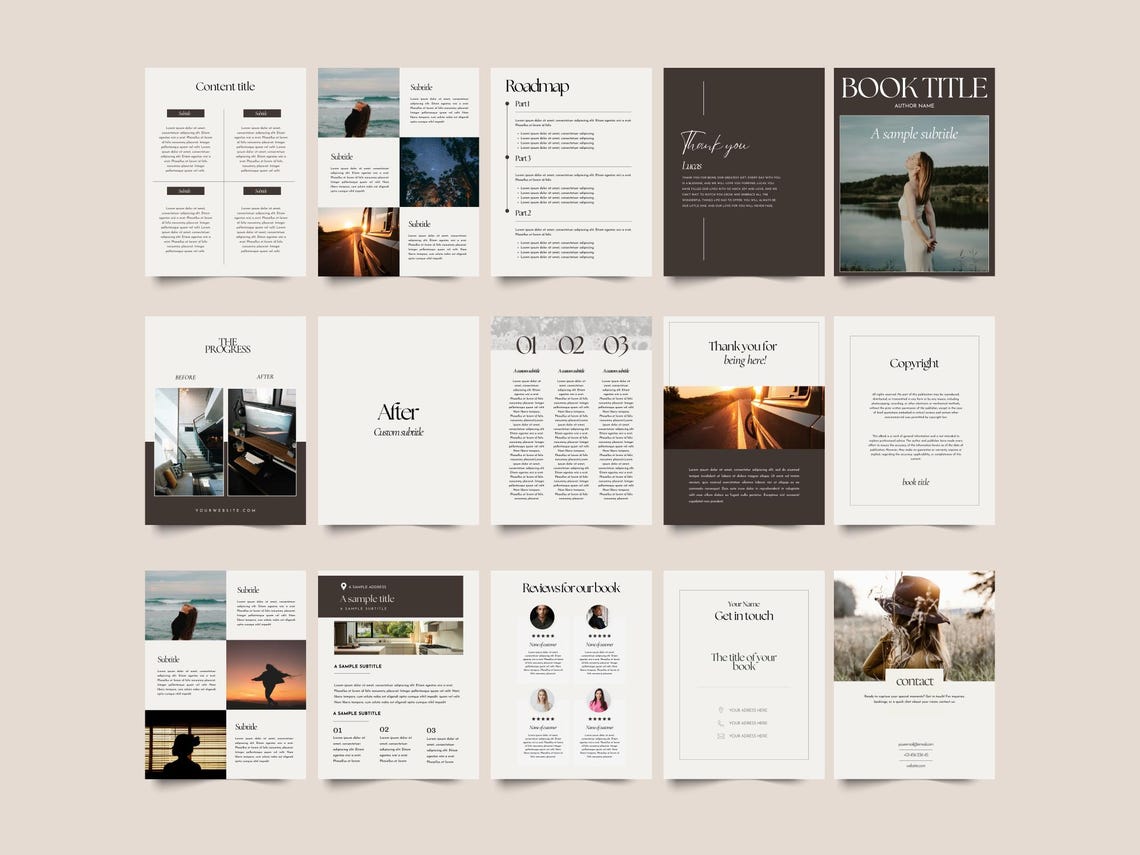Select the bearded man reviewer avatar
The height and width of the screenshot is (855, 1140).
542,617
